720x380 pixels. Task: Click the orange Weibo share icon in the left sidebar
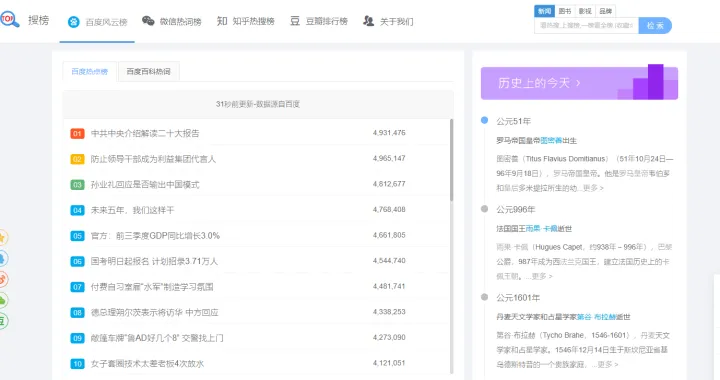[x=3, y=279]
